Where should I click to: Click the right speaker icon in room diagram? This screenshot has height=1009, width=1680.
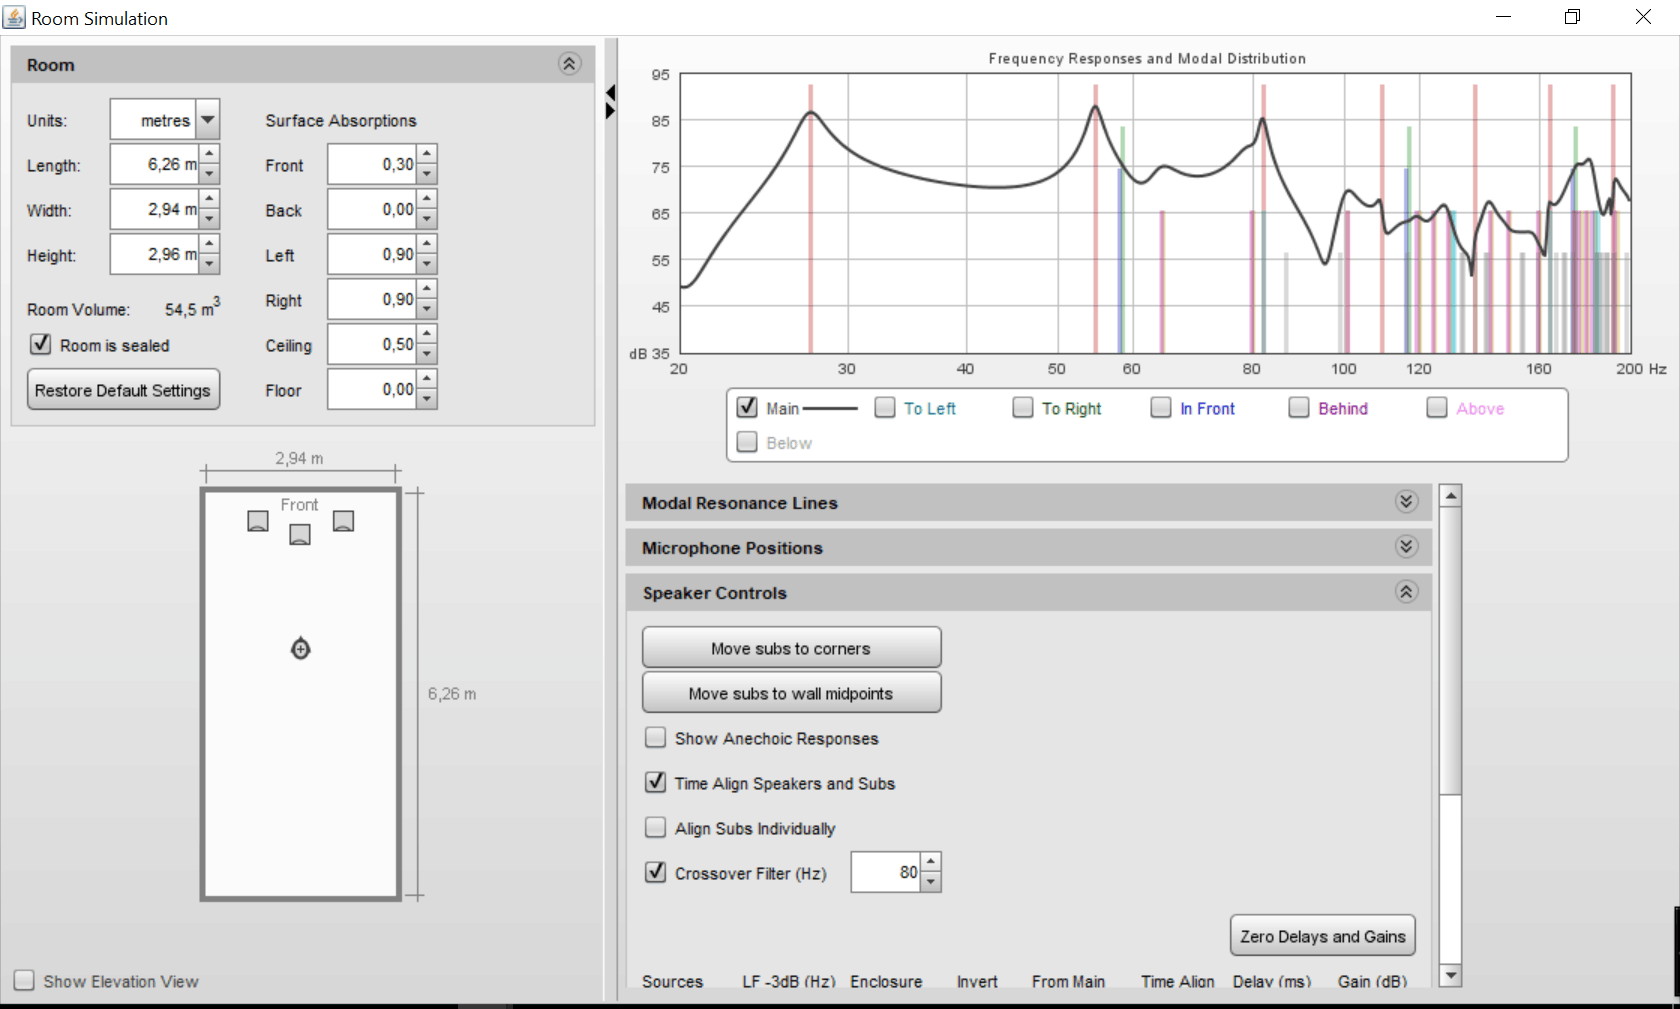coord(343,521)
